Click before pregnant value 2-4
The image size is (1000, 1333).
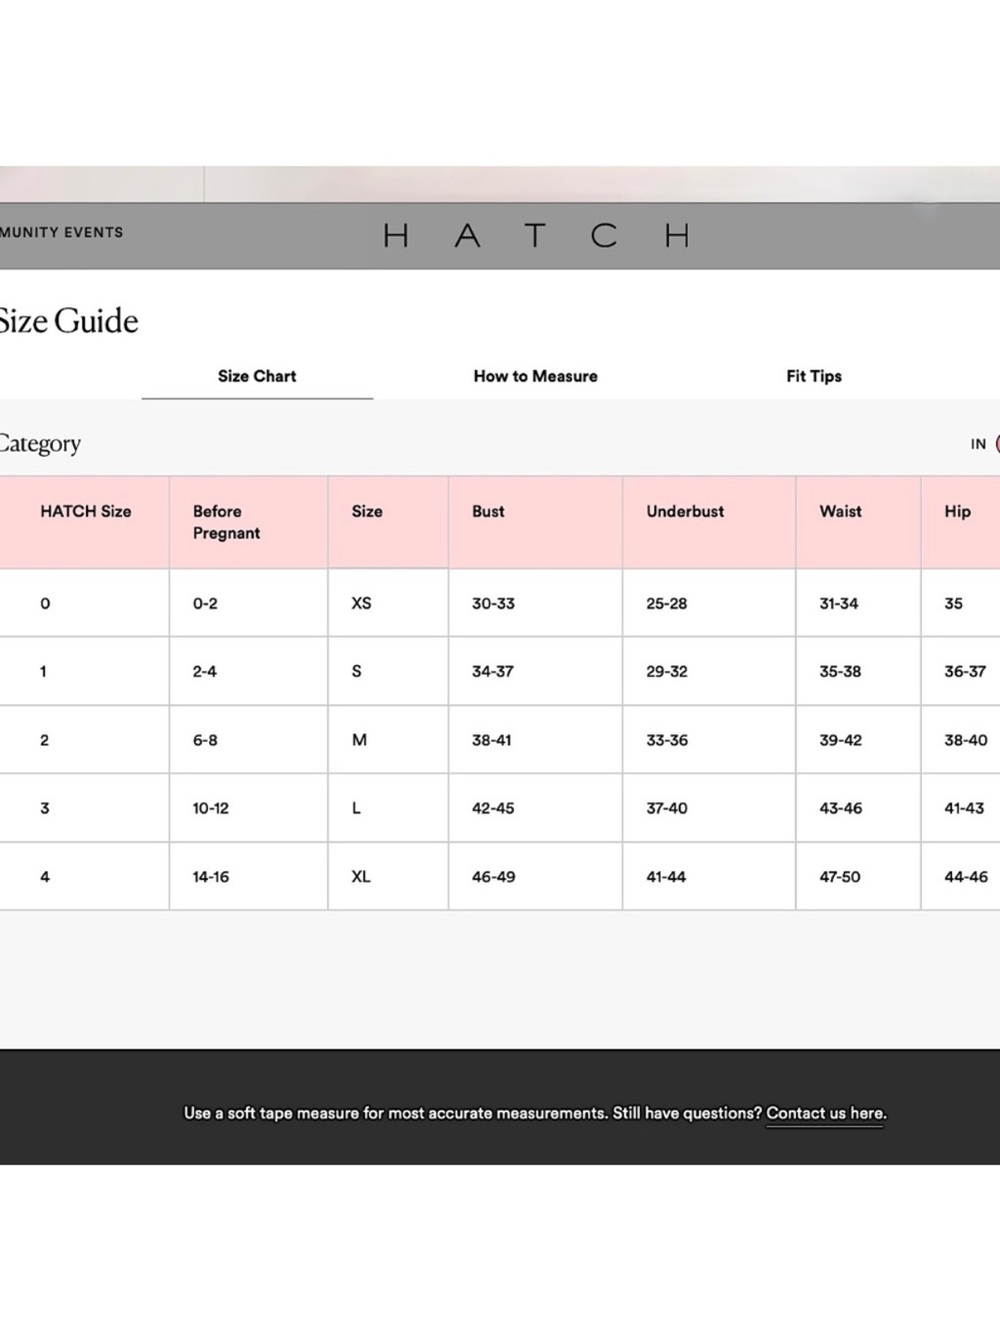coord(205,671)
